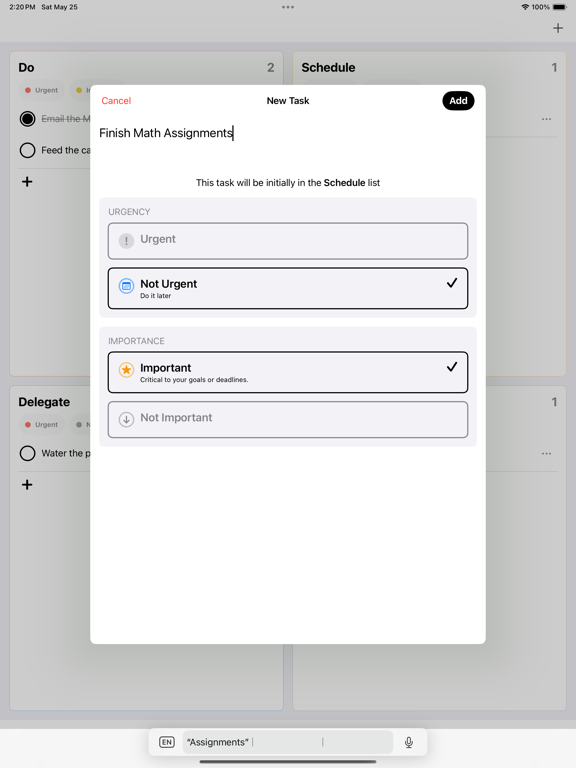Choose the Important option
This screenshot has width=576, height=768.
coord(288,372)
